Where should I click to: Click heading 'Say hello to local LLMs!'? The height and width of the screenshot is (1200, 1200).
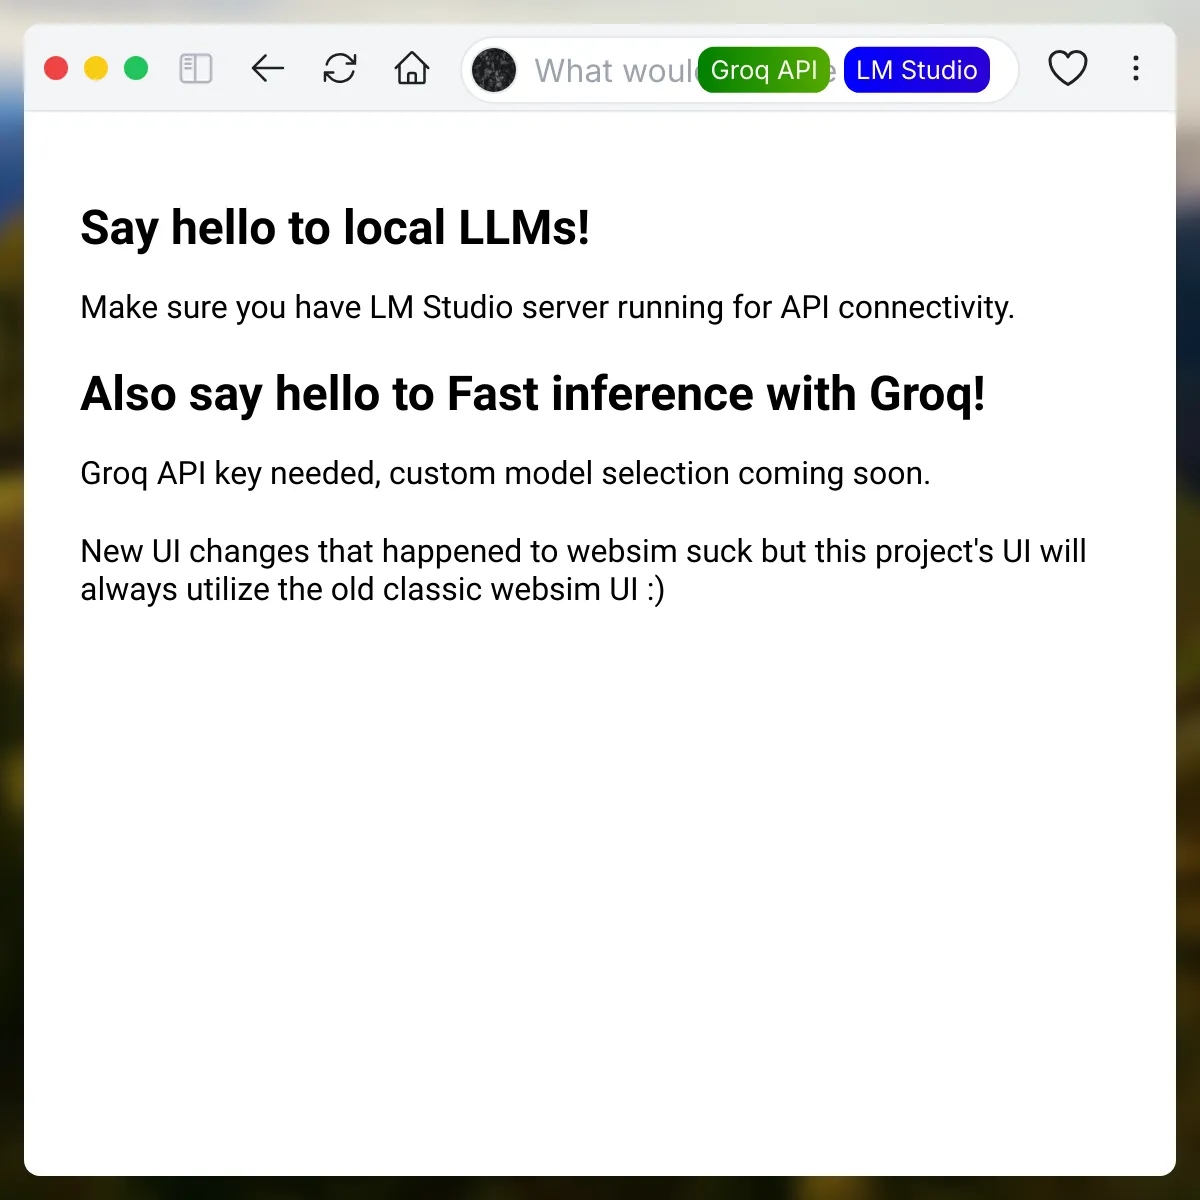click(335, 228)
